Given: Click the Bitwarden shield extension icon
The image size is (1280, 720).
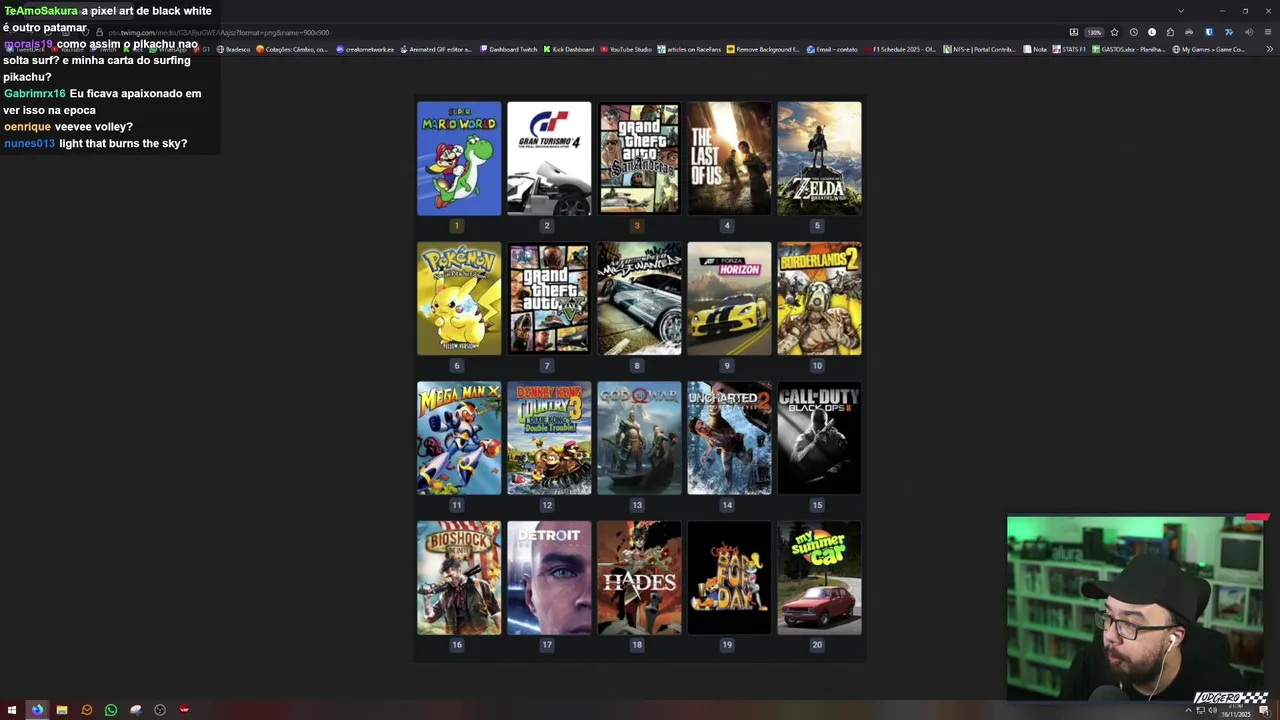Looking at the screenshot, I should pos(1209,32).
